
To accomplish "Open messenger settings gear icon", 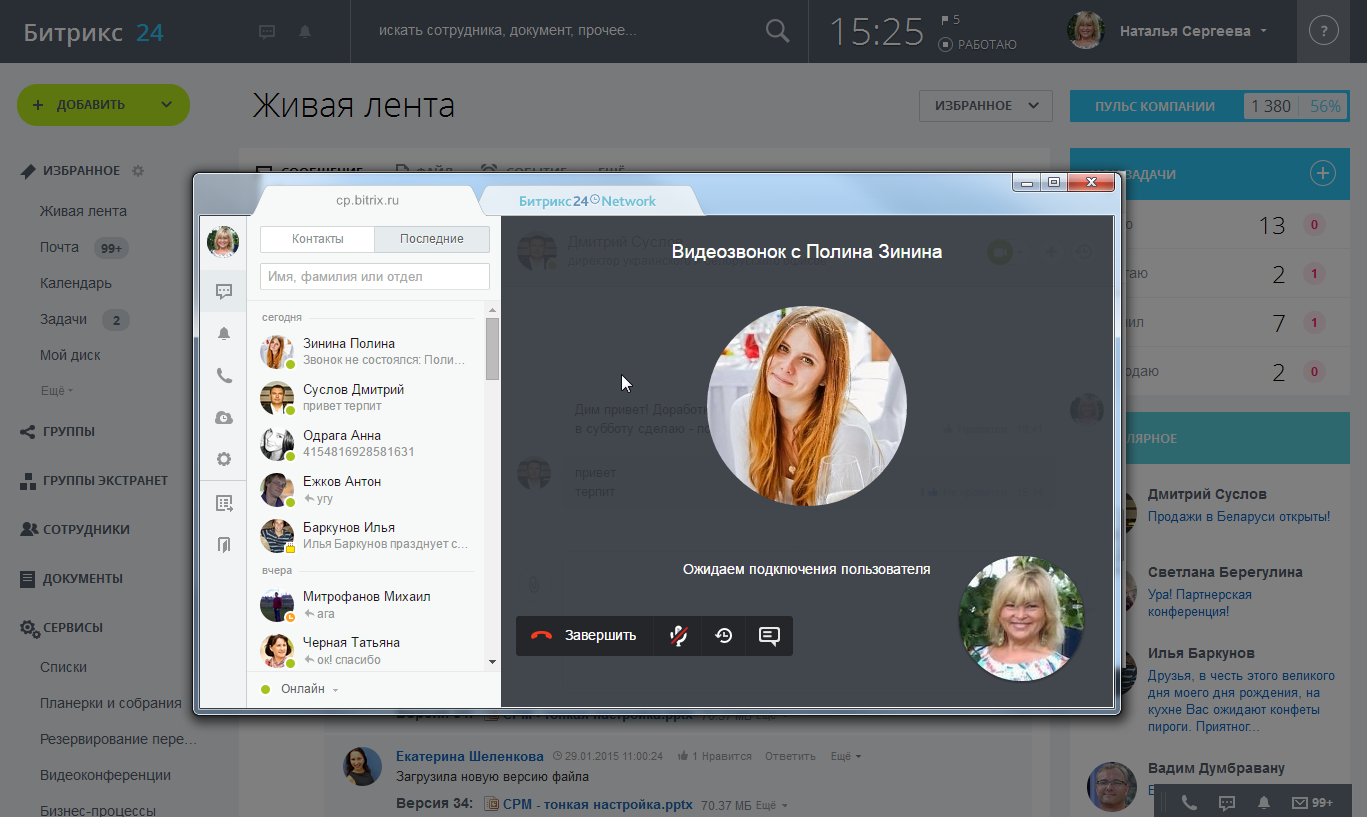I will (224, 459).
